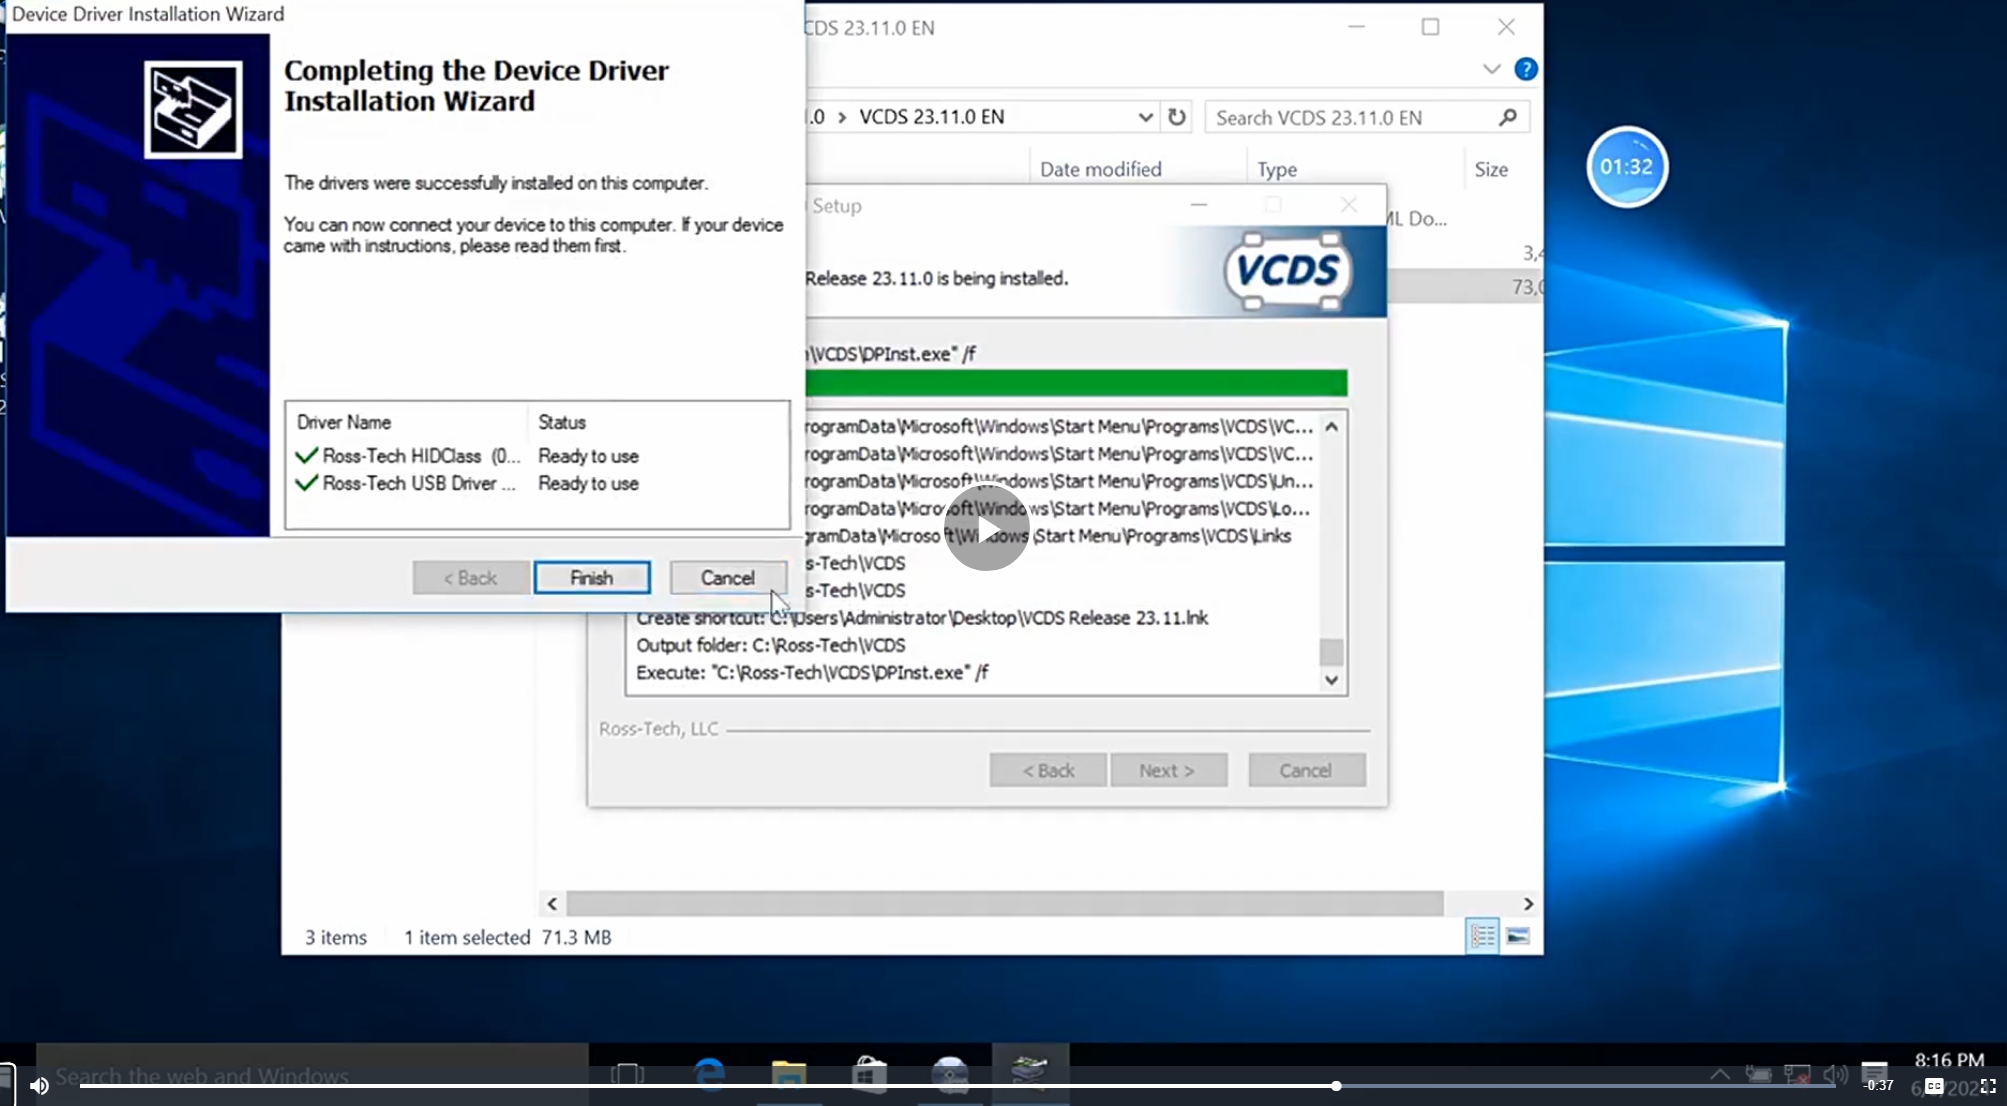
Task: Click the green installation progress bar
Action: (x=1076, y=383)
